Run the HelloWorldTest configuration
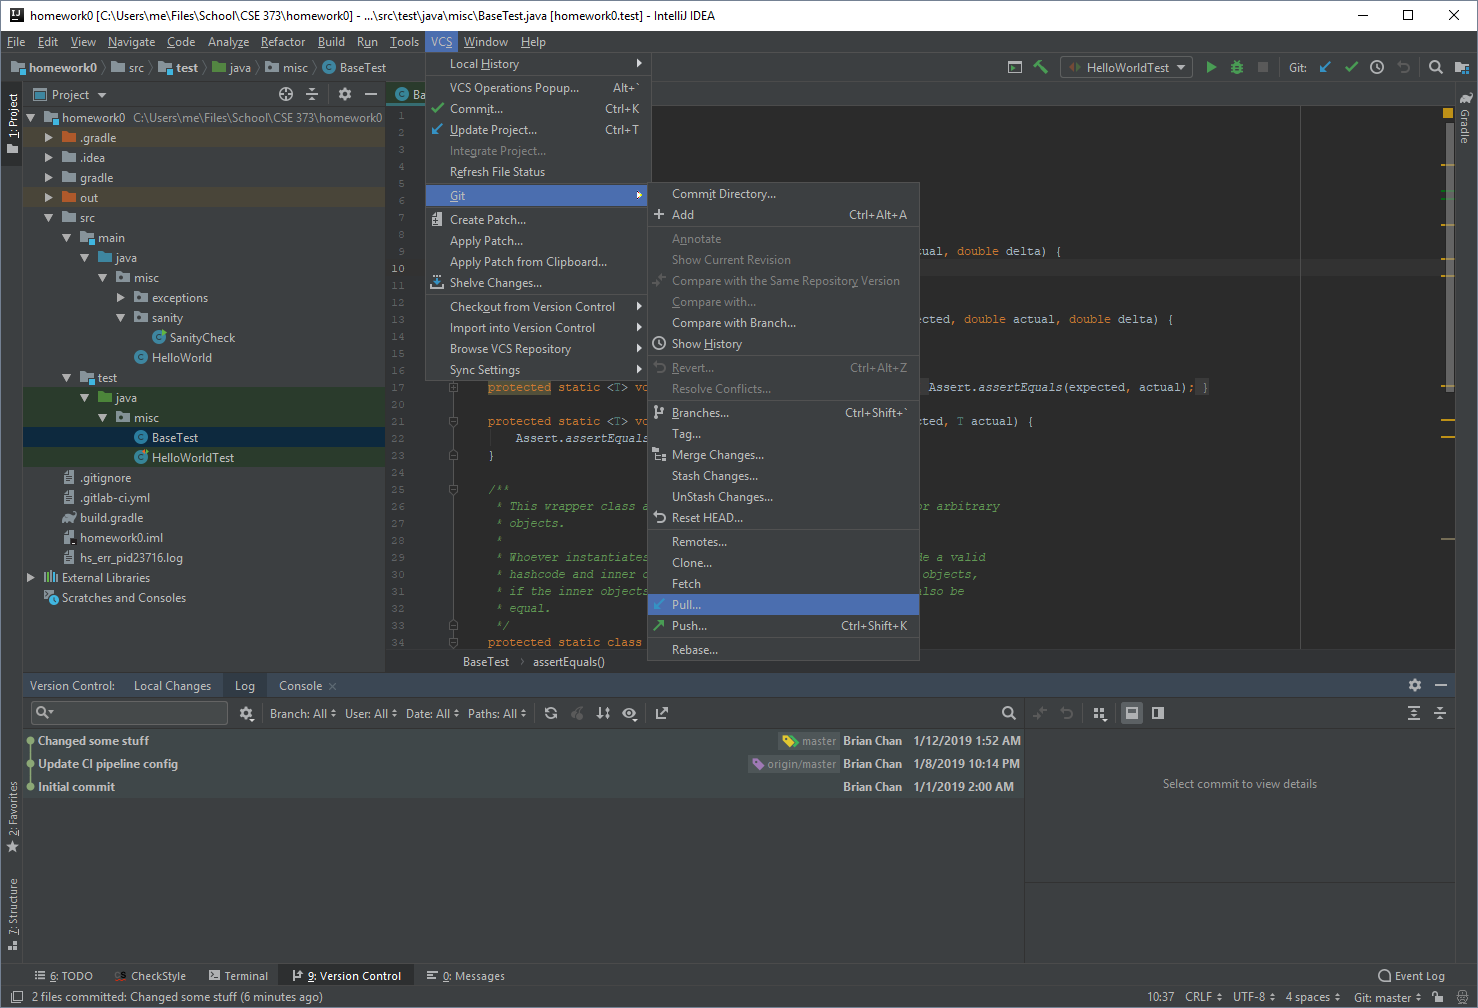The image size is (1478, 1008). point(1211,67)
